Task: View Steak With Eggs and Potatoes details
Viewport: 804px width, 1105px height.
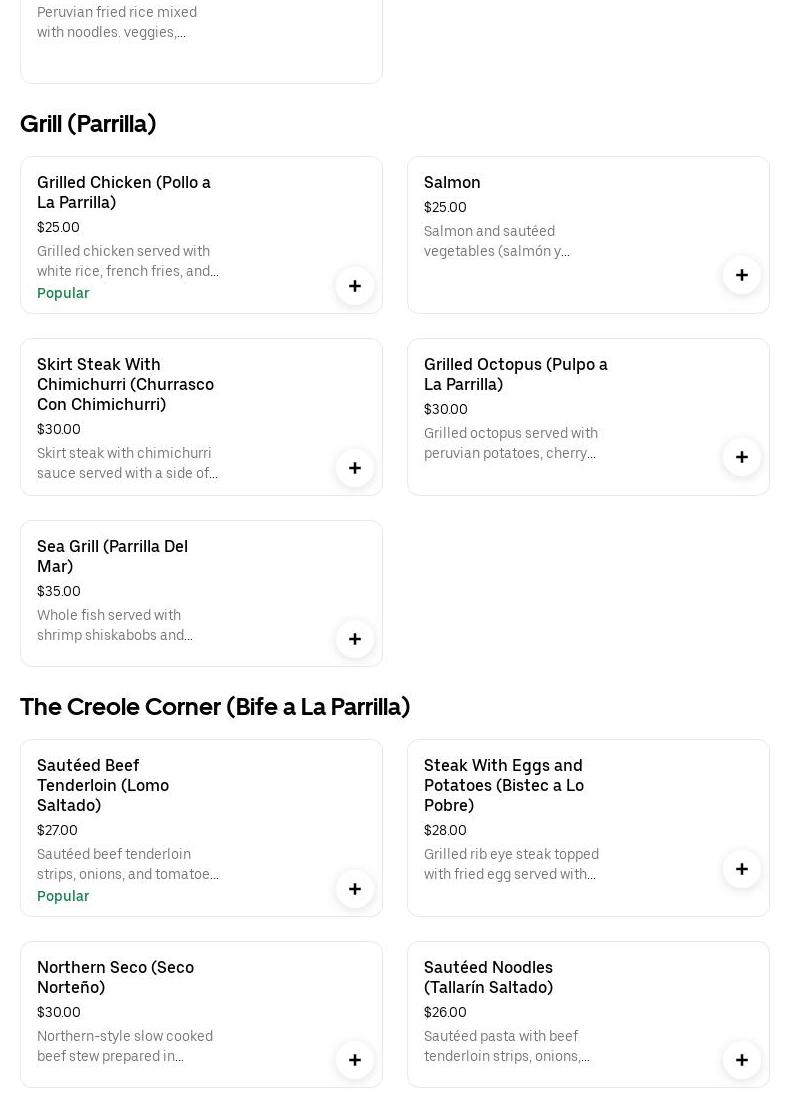Action: pyautogui.click(x=503, y=785)
